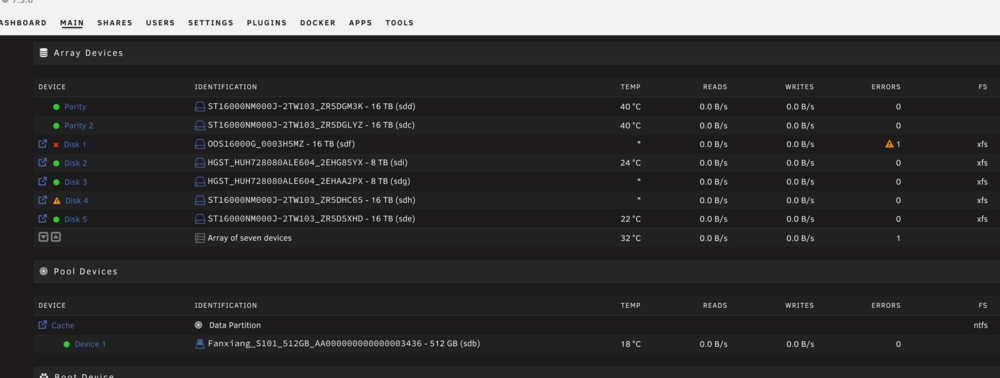Switch to the Shares tab

click(115, 22)
